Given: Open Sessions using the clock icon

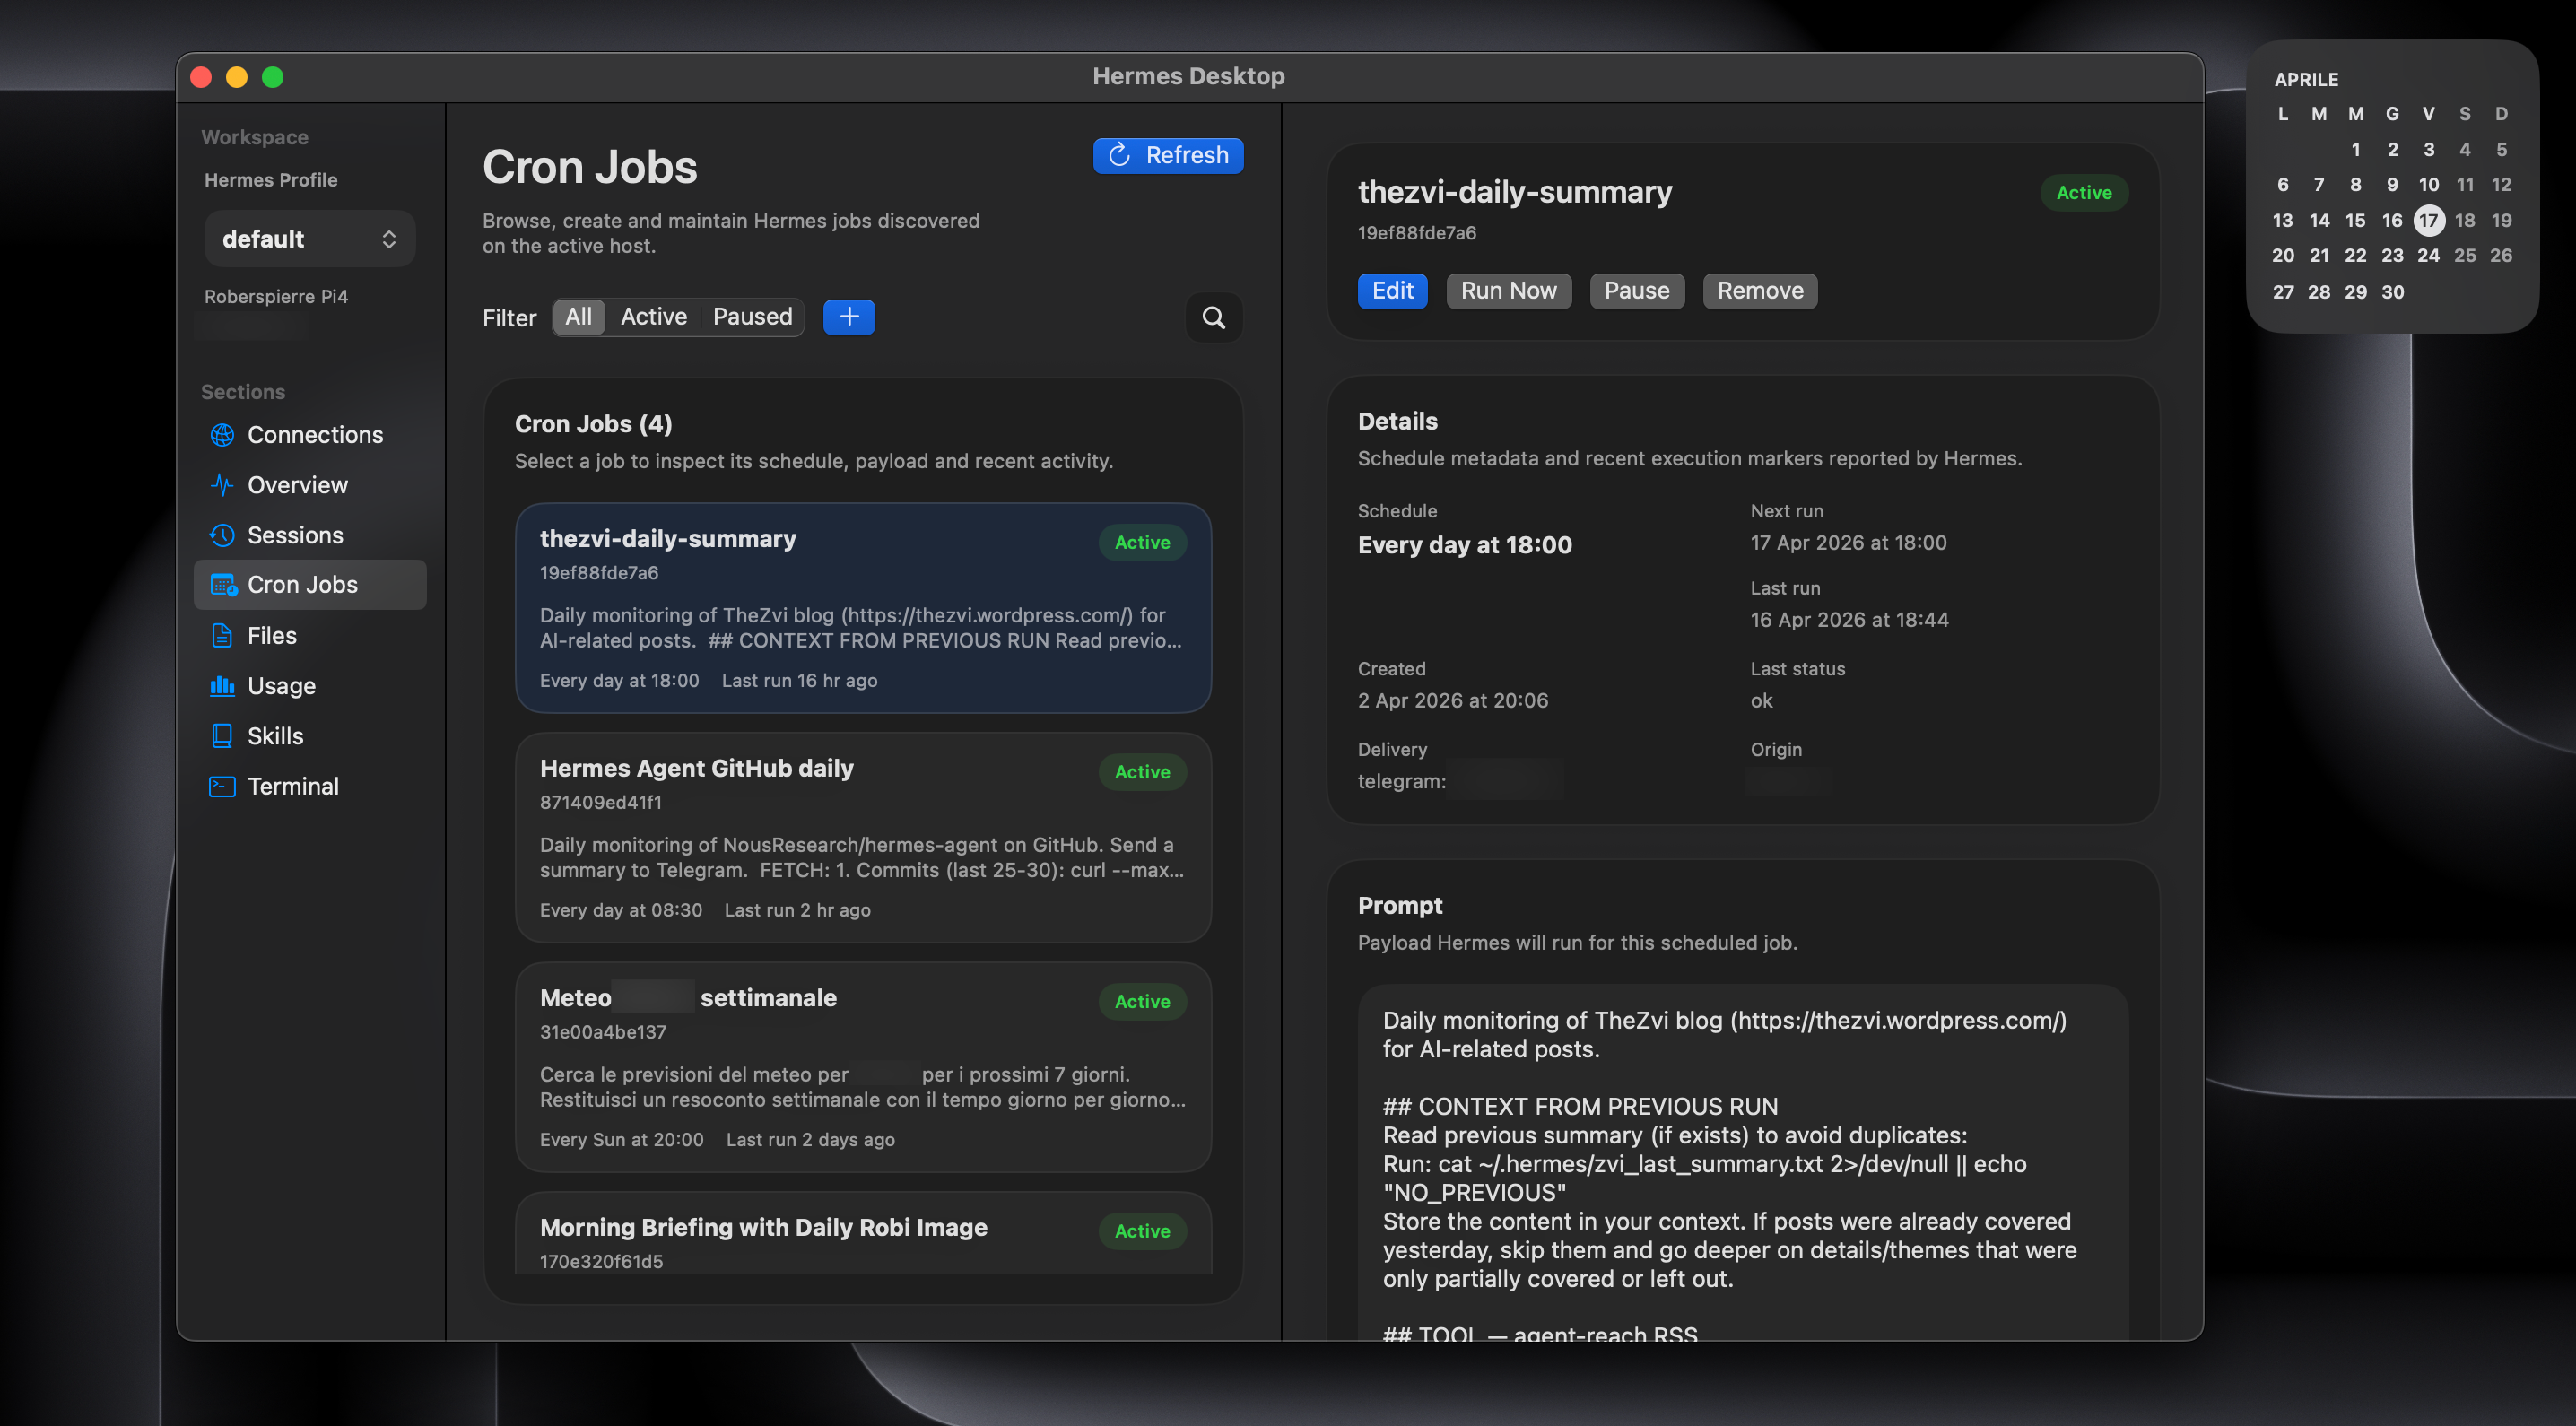Looking at the screenshot, I should click(222, 535).
